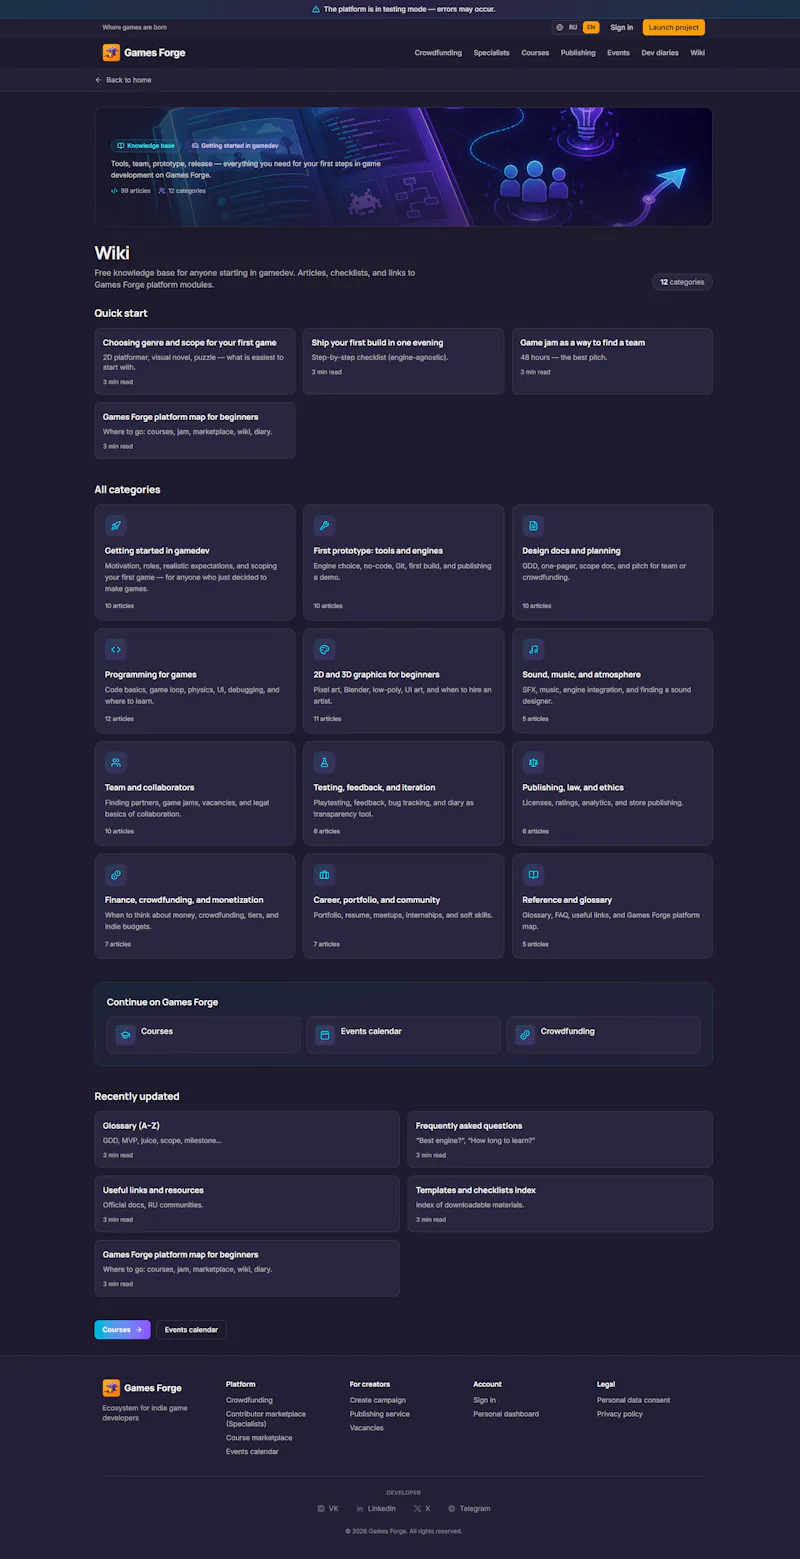Open Glossary (A–Z) recently updated article
This screenshot has width=800, height=1559.
click(x=247, y=1139)
